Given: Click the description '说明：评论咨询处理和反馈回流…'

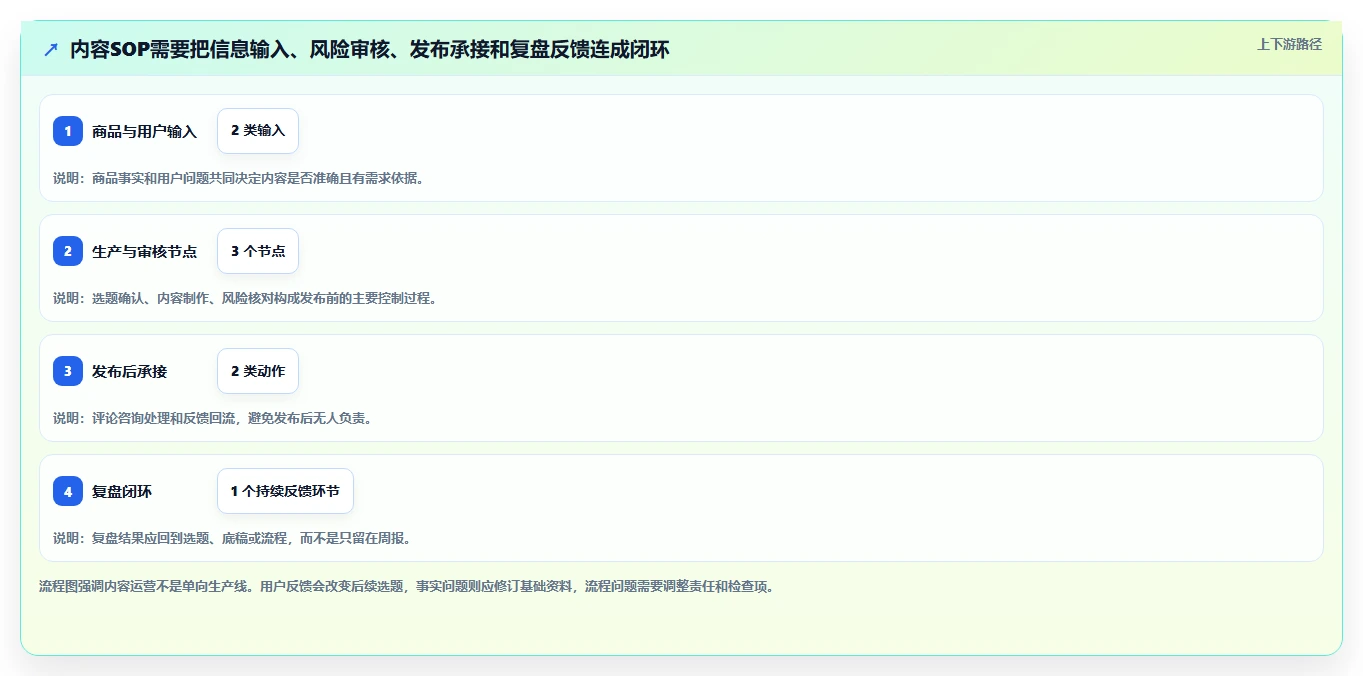Looking at the screenshot, I should [x=213, y=418].
